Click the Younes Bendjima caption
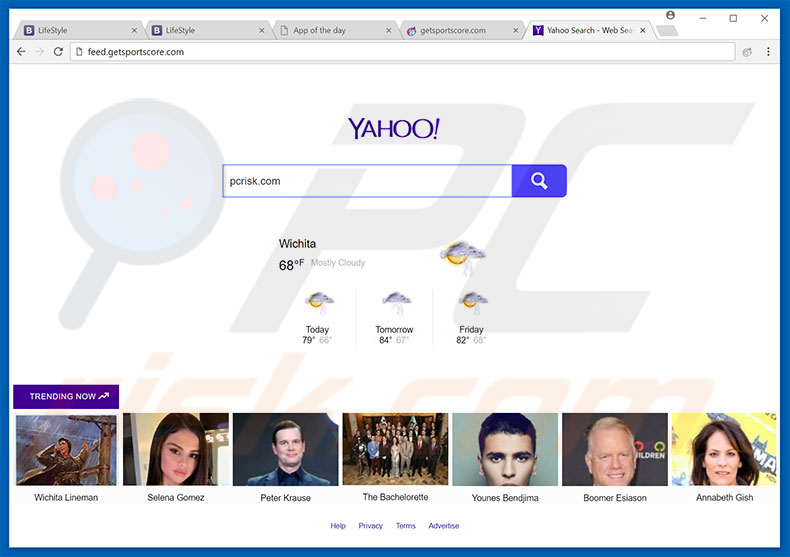The height and width of the screenshot is (557, 790). pos(505,498)
